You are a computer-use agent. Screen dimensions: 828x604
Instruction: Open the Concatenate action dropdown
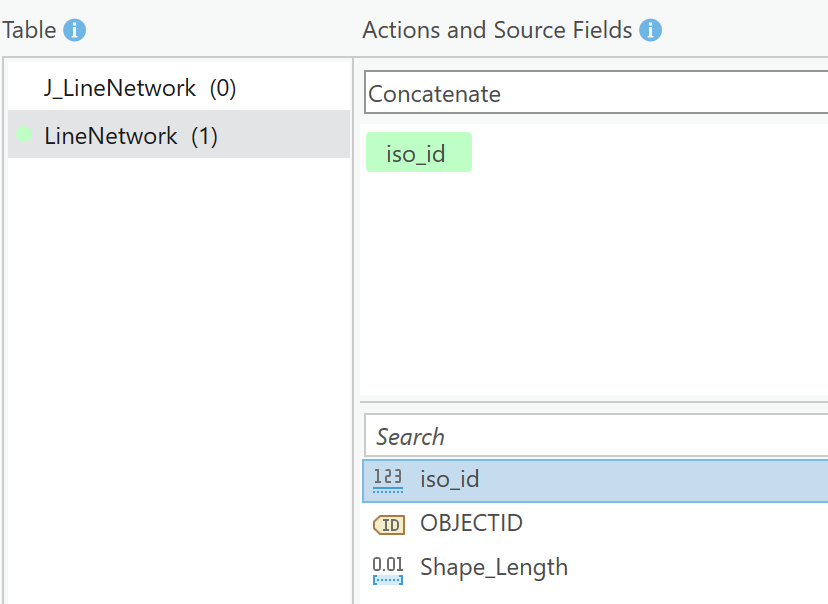(x=600, y=92)
